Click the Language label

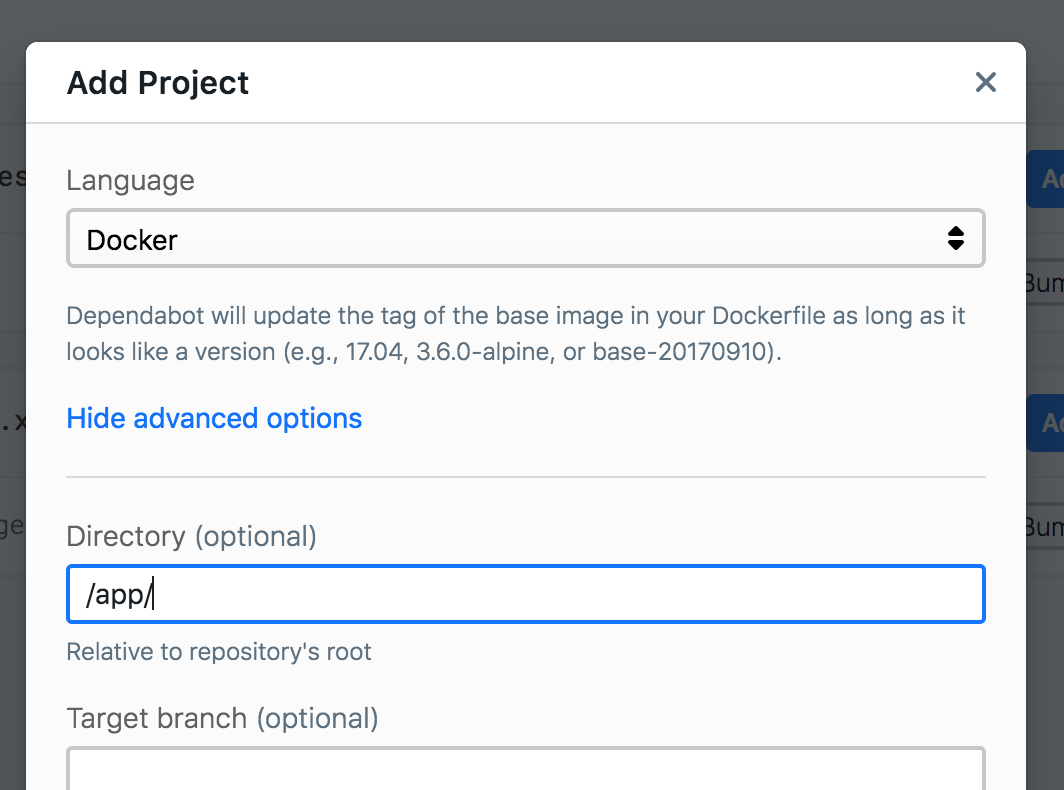click(x=130, y=181)
